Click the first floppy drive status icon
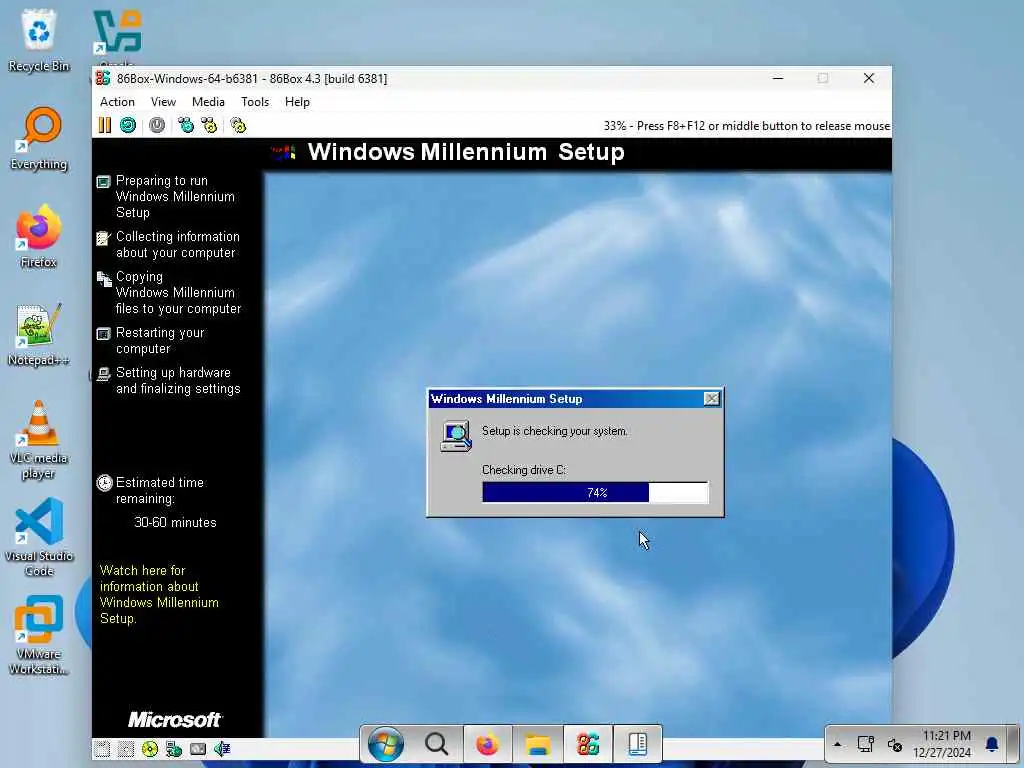1024x768 pixels. (x=101, y=748)
